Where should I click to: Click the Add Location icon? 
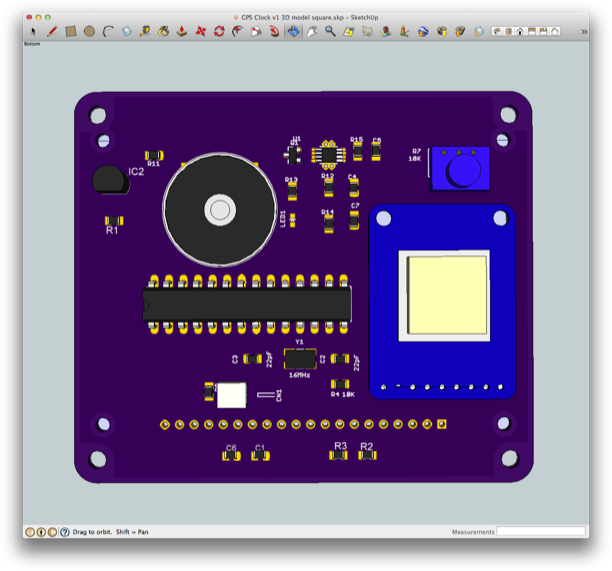[x=349, y=31]
